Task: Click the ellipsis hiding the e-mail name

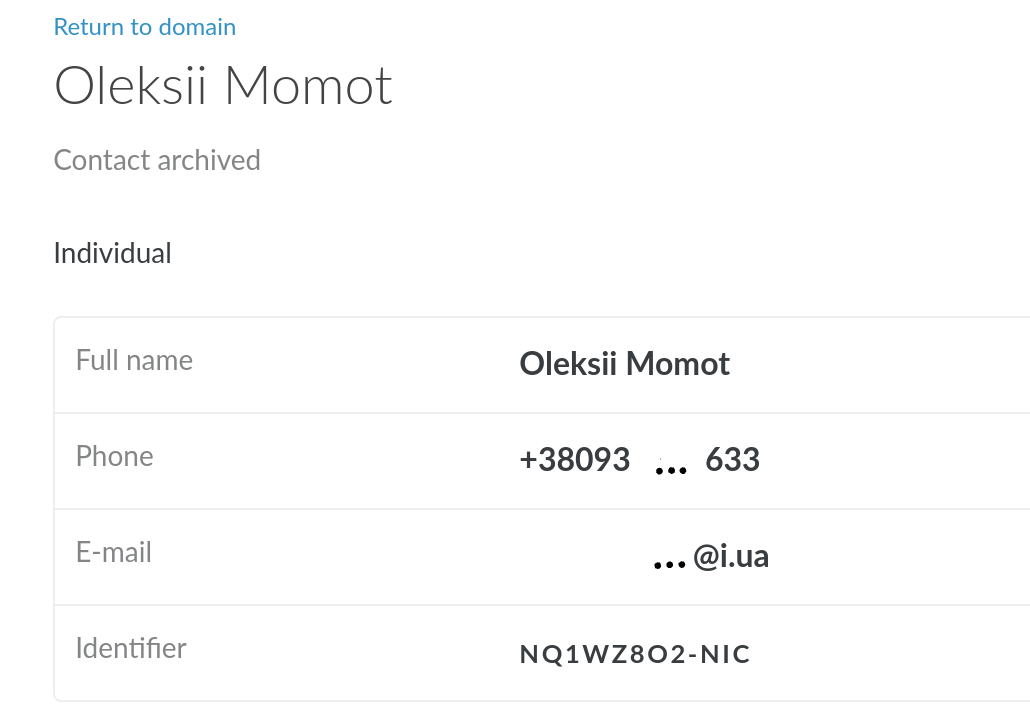Action: [668, 564]
